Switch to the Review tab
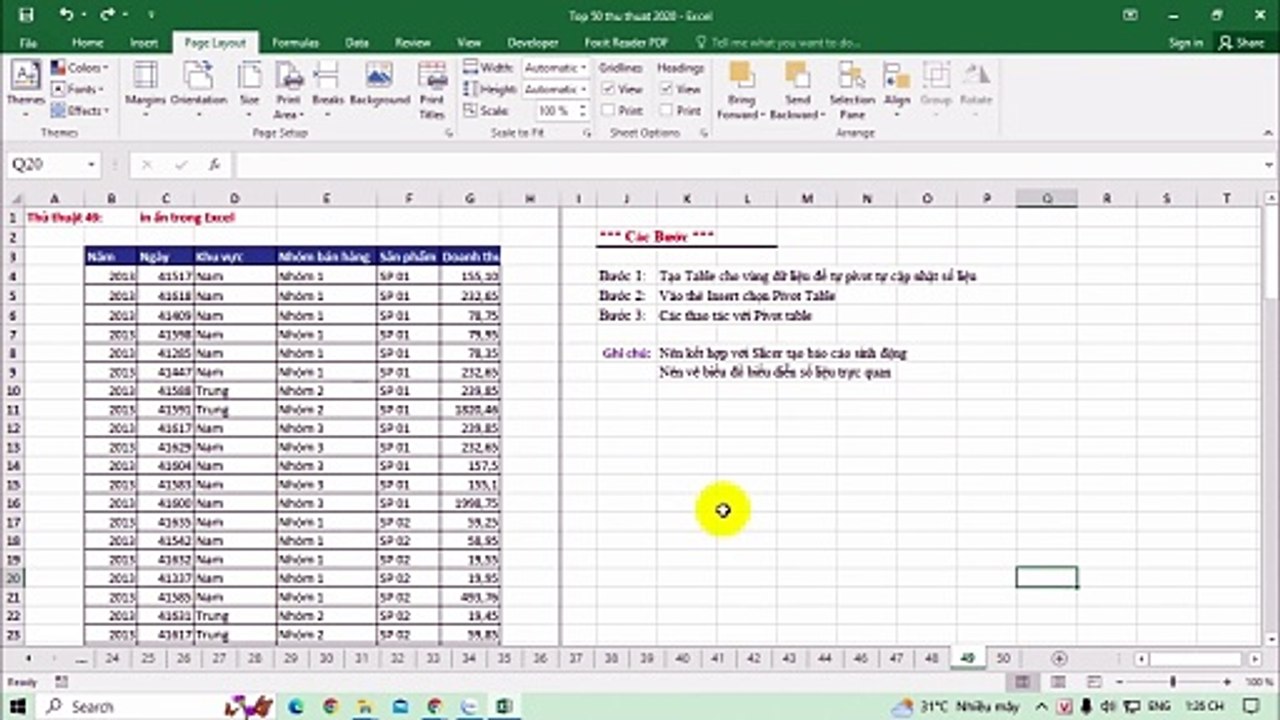1280x720 pixels. (412, 43)
